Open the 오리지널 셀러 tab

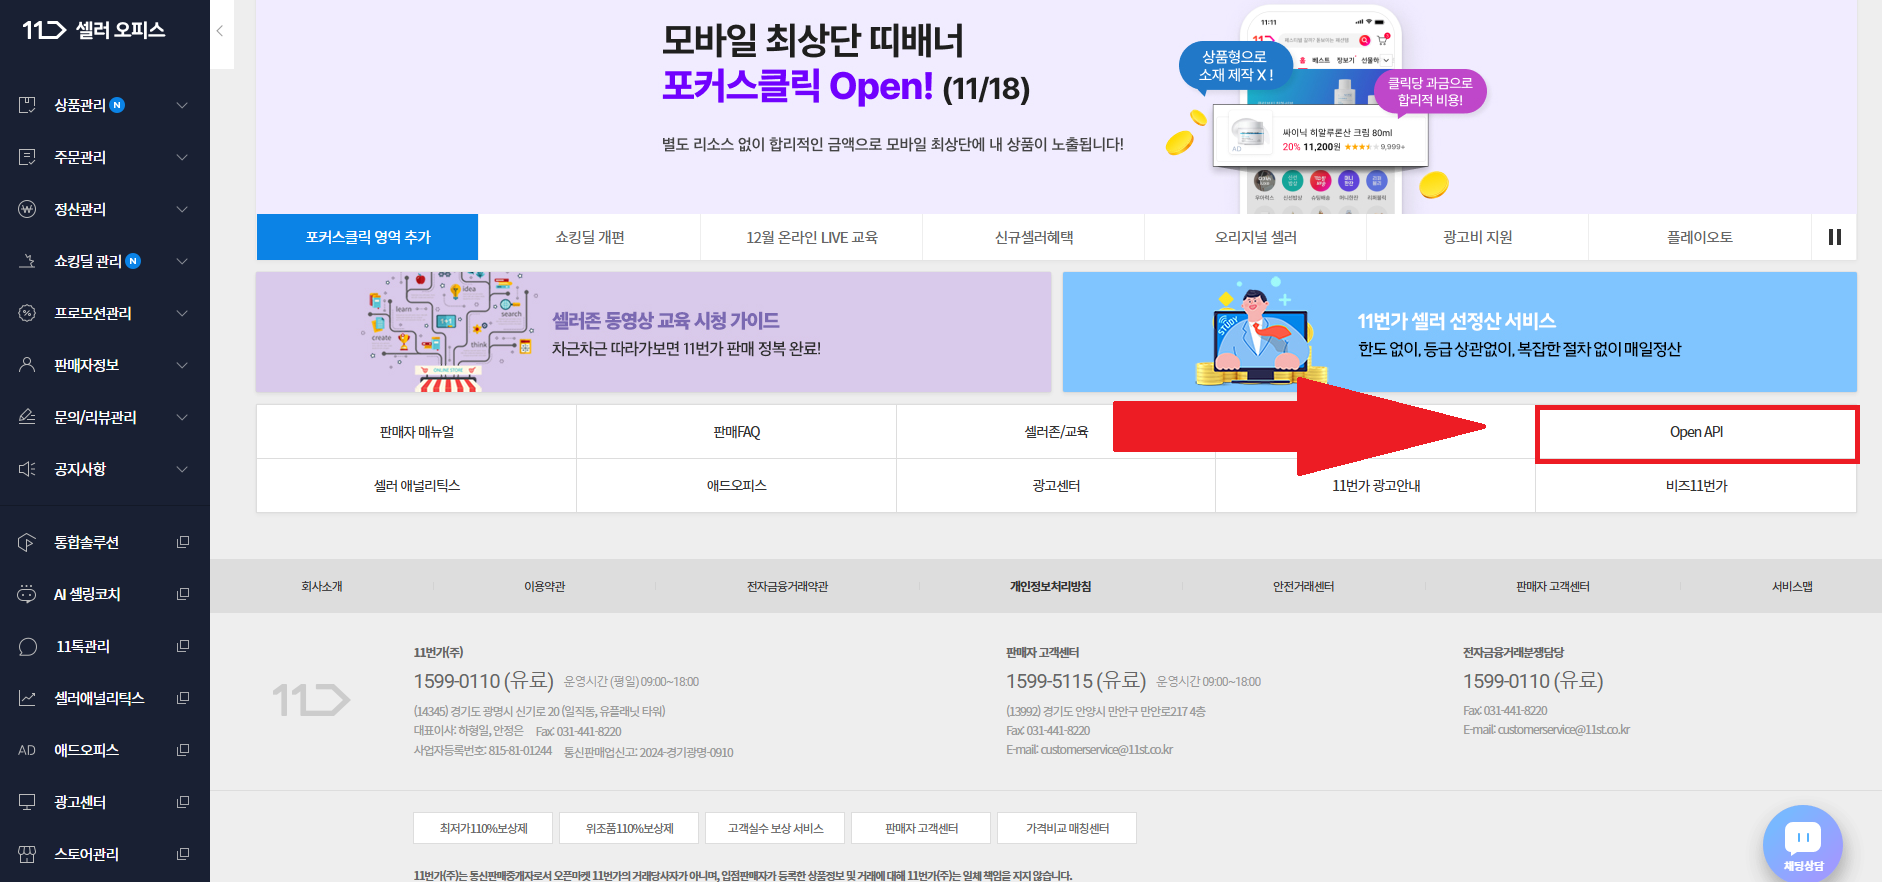[x=1256, y=237]
